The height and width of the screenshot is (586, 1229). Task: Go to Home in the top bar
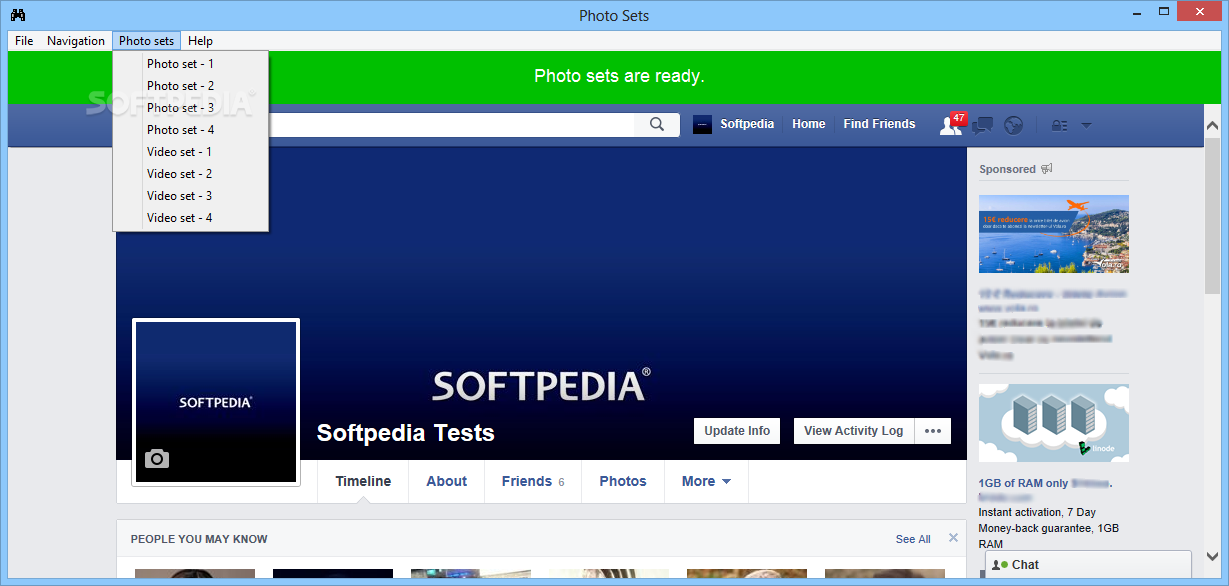pyautogui.click(x=809, y=124)
